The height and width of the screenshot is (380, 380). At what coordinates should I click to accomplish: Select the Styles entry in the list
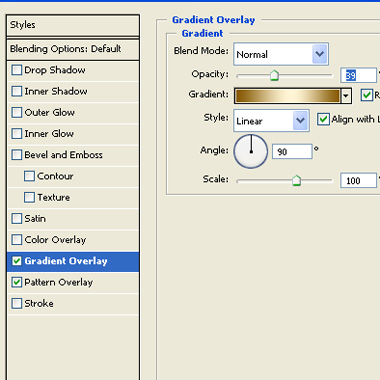73,25
